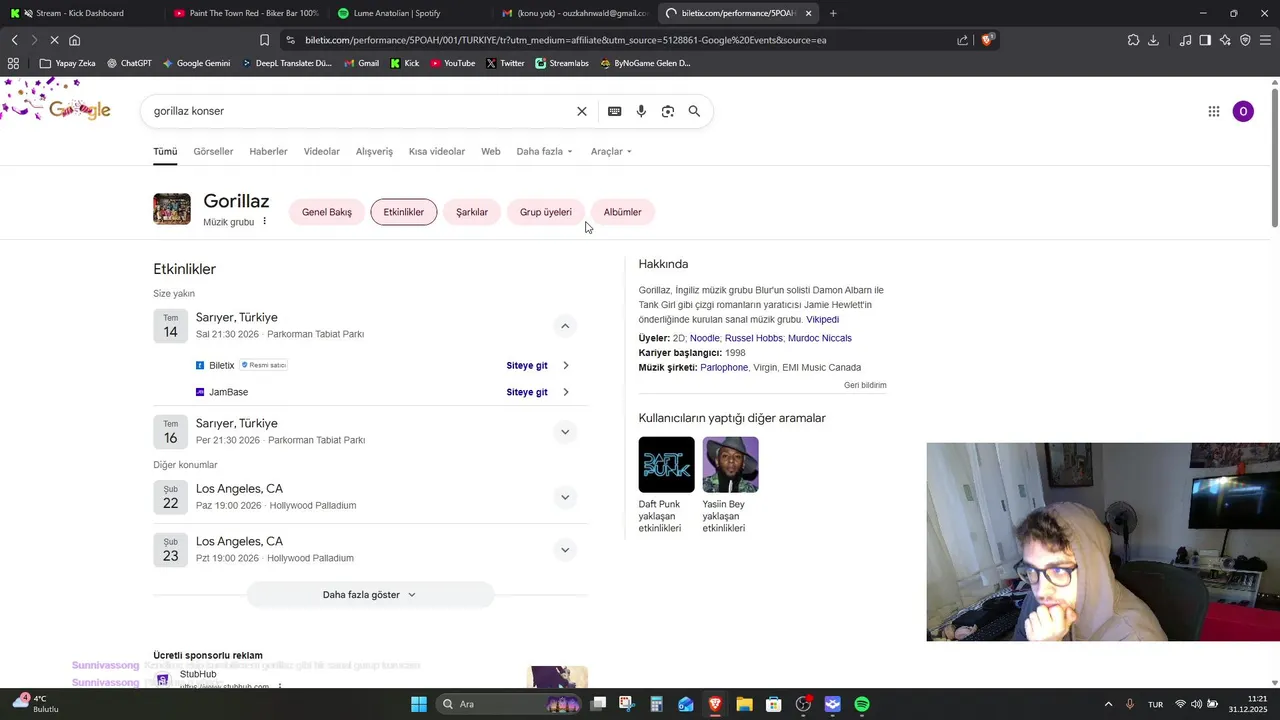Select the Şarkılar chip

472,212
